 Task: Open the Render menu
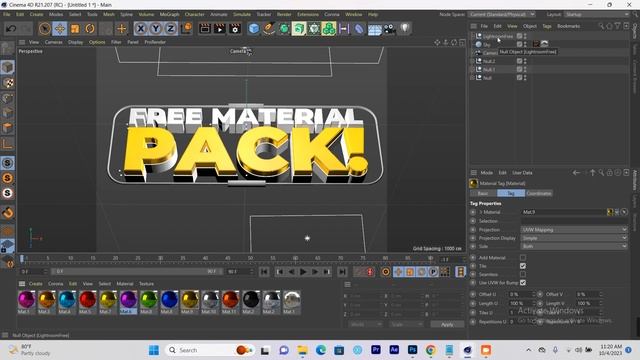284,14
